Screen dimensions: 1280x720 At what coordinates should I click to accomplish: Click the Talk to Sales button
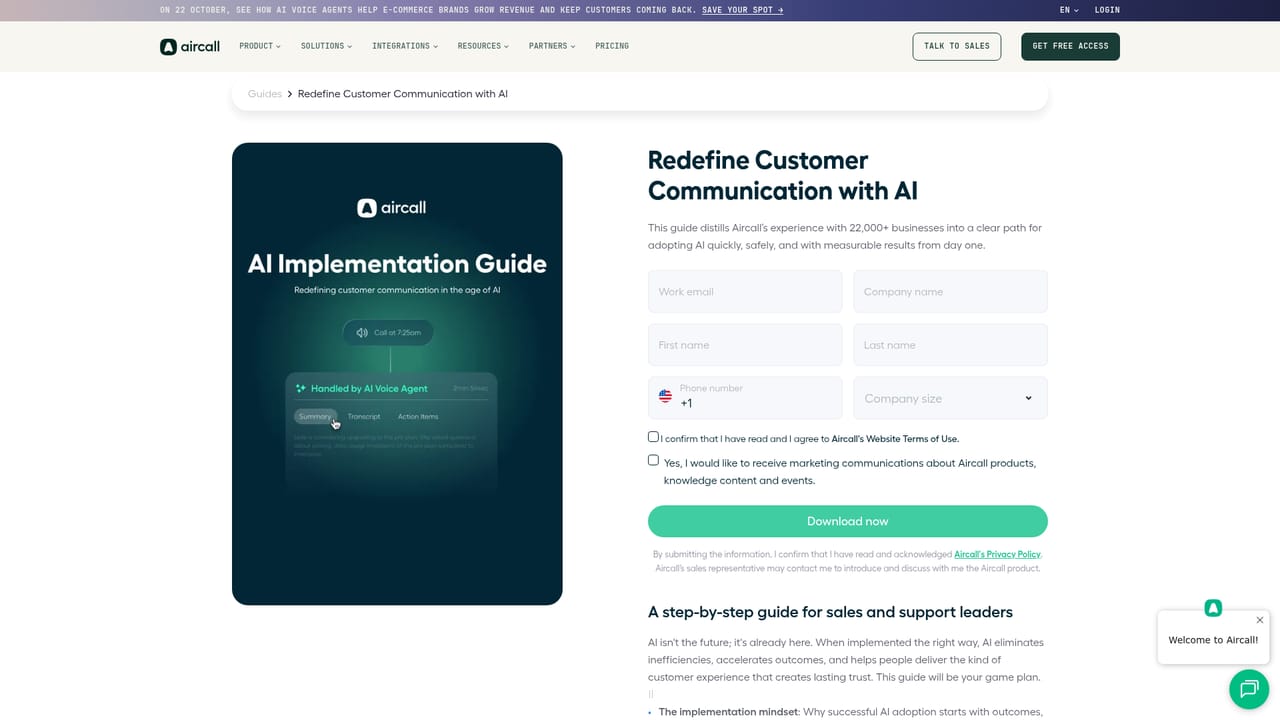[x=957, y=46]
